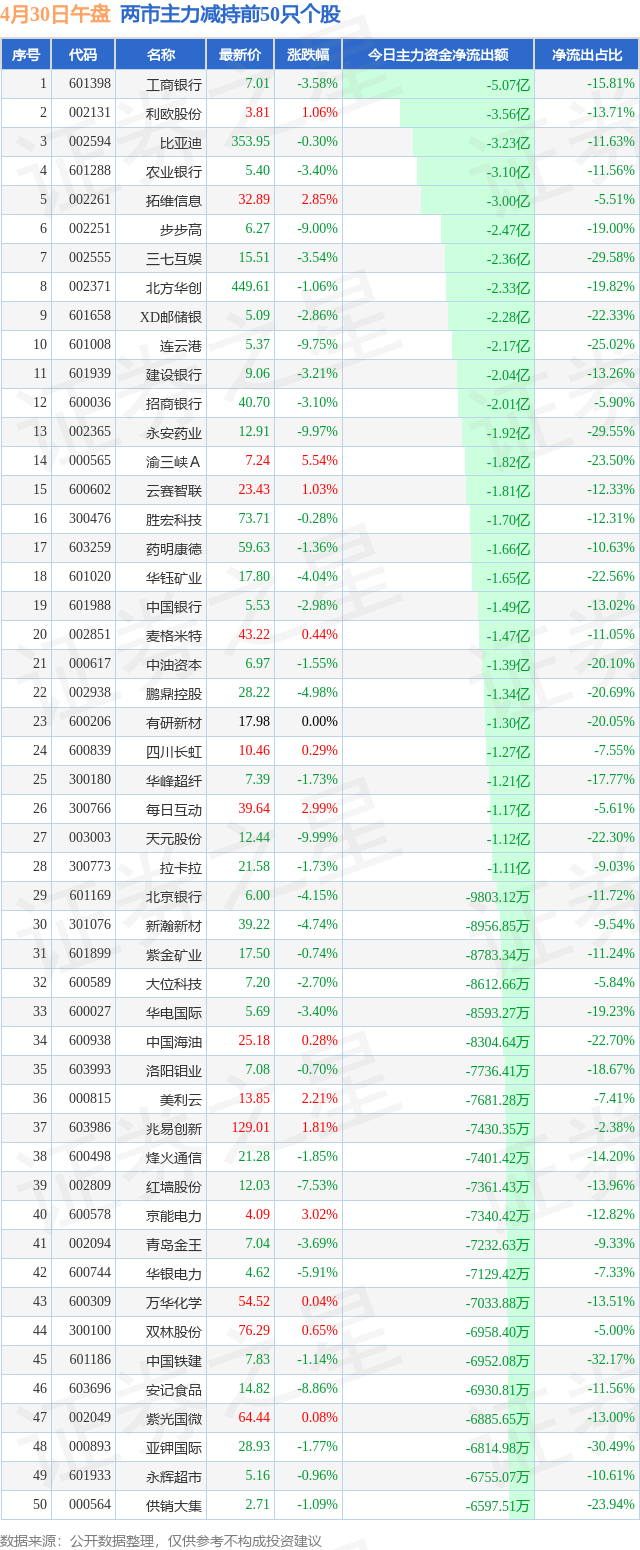
Task: Click the 序号 column header
Action: pyautogui.click(x=26, y=55)
